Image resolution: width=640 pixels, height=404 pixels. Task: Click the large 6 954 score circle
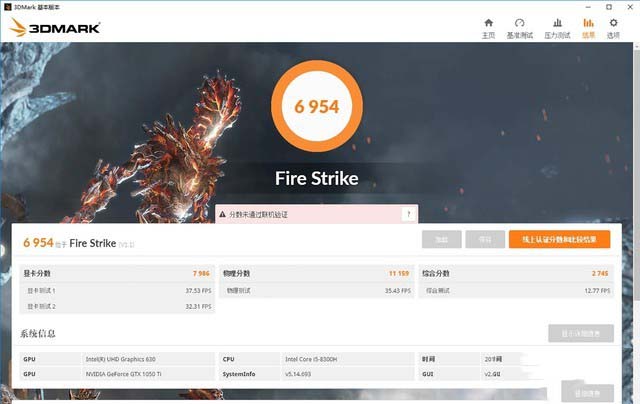pos(317,107)
